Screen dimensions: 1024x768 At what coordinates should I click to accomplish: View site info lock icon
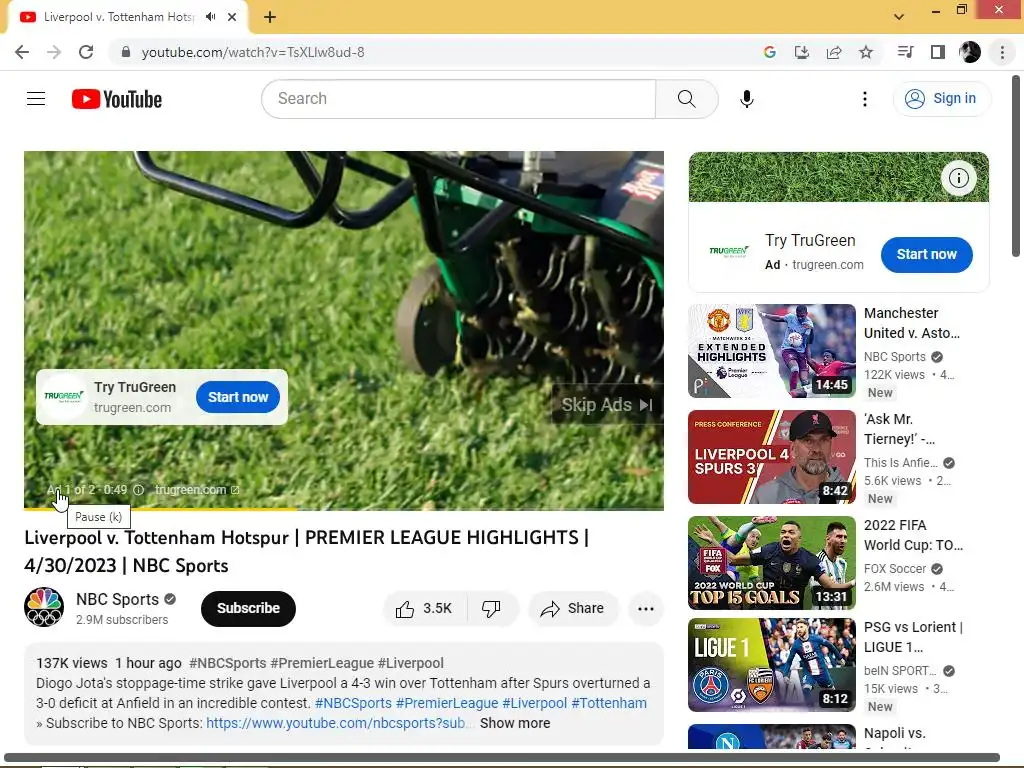pos(126,52)
